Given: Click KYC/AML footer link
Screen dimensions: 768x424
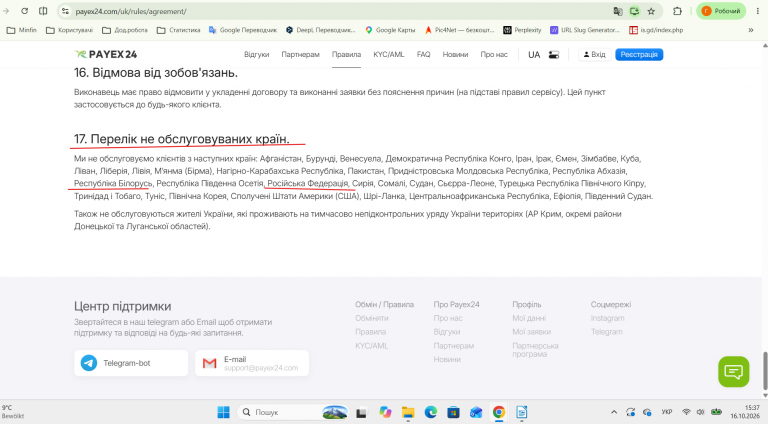Looking at the screenshot, I should [371, 346].
